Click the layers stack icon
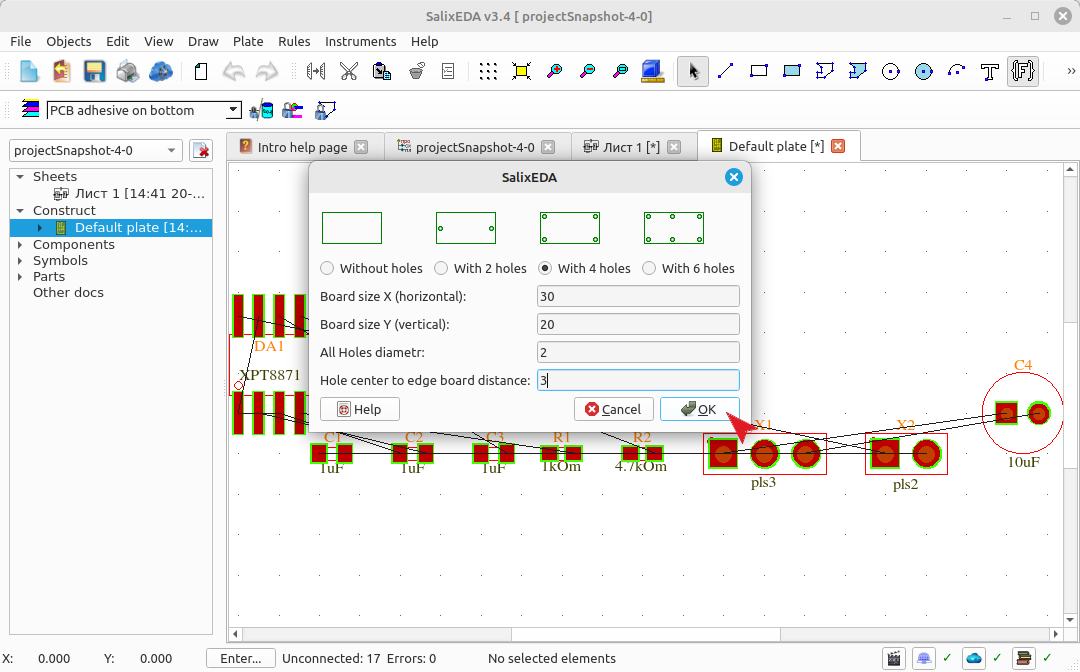 click(30, 109)
